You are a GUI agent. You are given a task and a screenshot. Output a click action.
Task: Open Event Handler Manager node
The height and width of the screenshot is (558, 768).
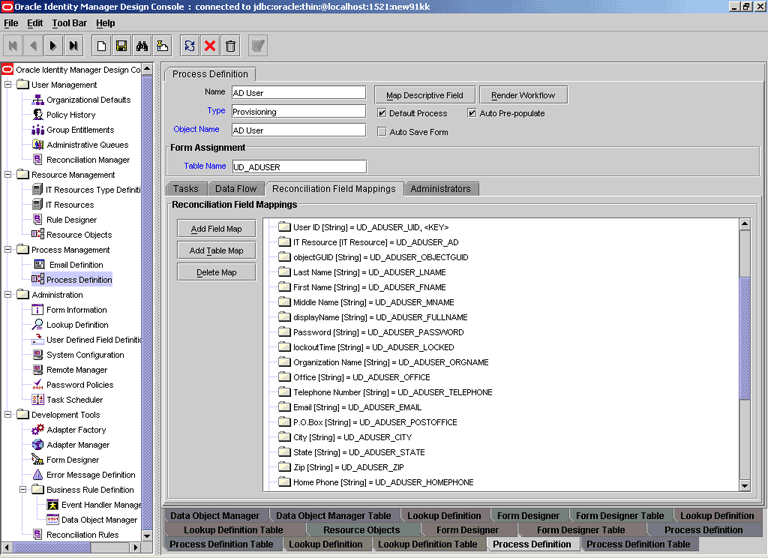point(100,505)
